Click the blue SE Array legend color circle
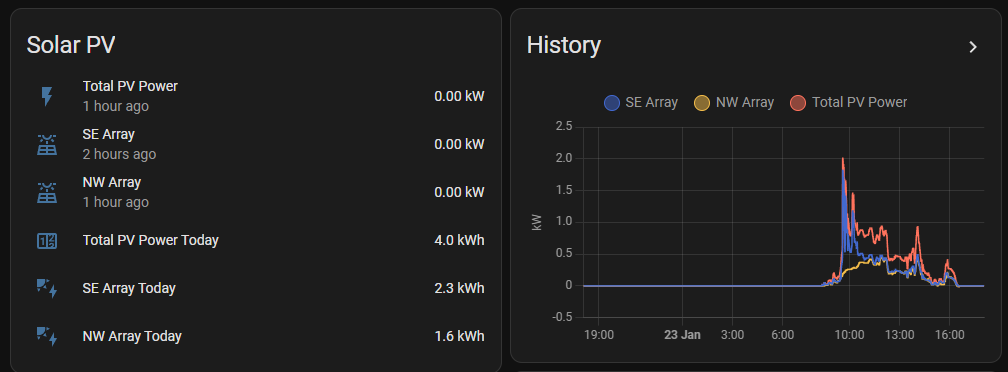1008x372 pixels. [612, 102]
